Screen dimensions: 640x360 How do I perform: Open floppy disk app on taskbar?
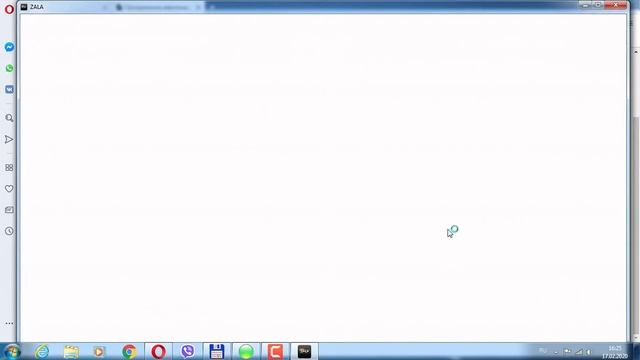pyautogui.click(x=217, y=351)
